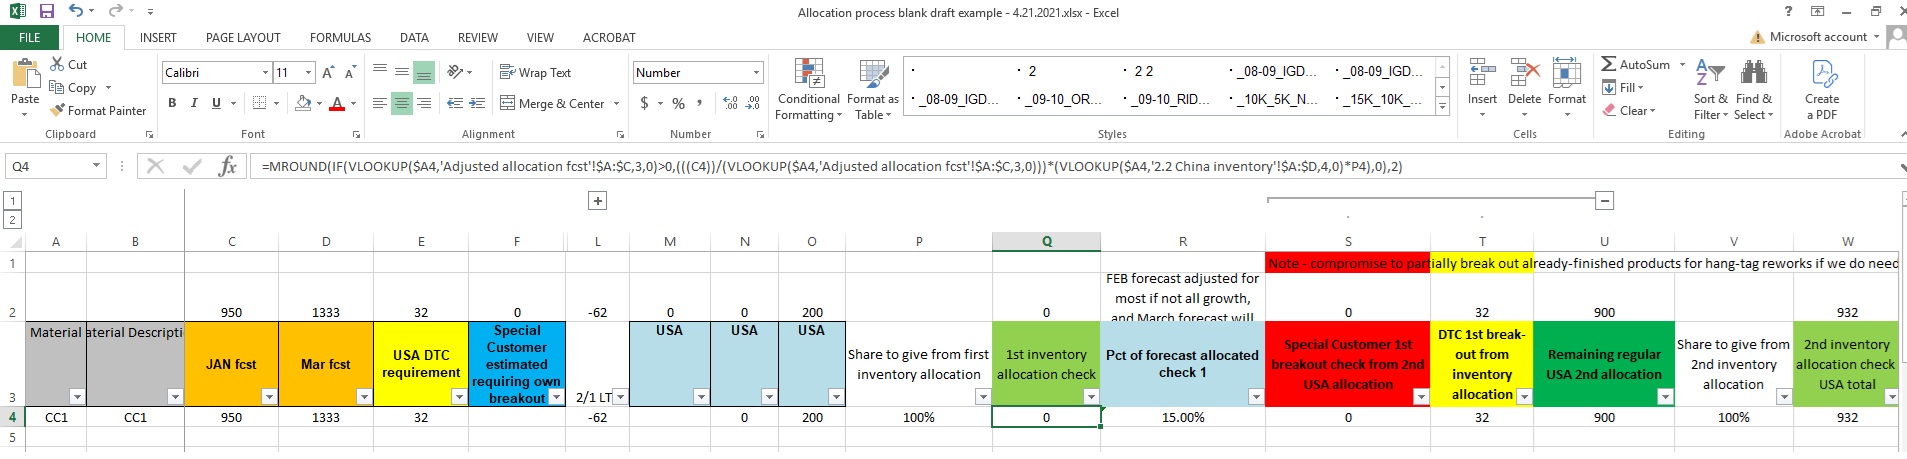This screenshot has width=1907, height=459.
Task: Open Conditional Formatting menu
Action: pyautogui.click(x=808, y=90)
